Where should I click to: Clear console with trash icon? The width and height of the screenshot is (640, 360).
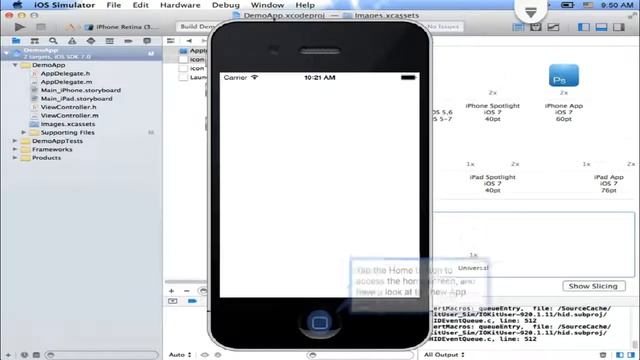[603, 355]
